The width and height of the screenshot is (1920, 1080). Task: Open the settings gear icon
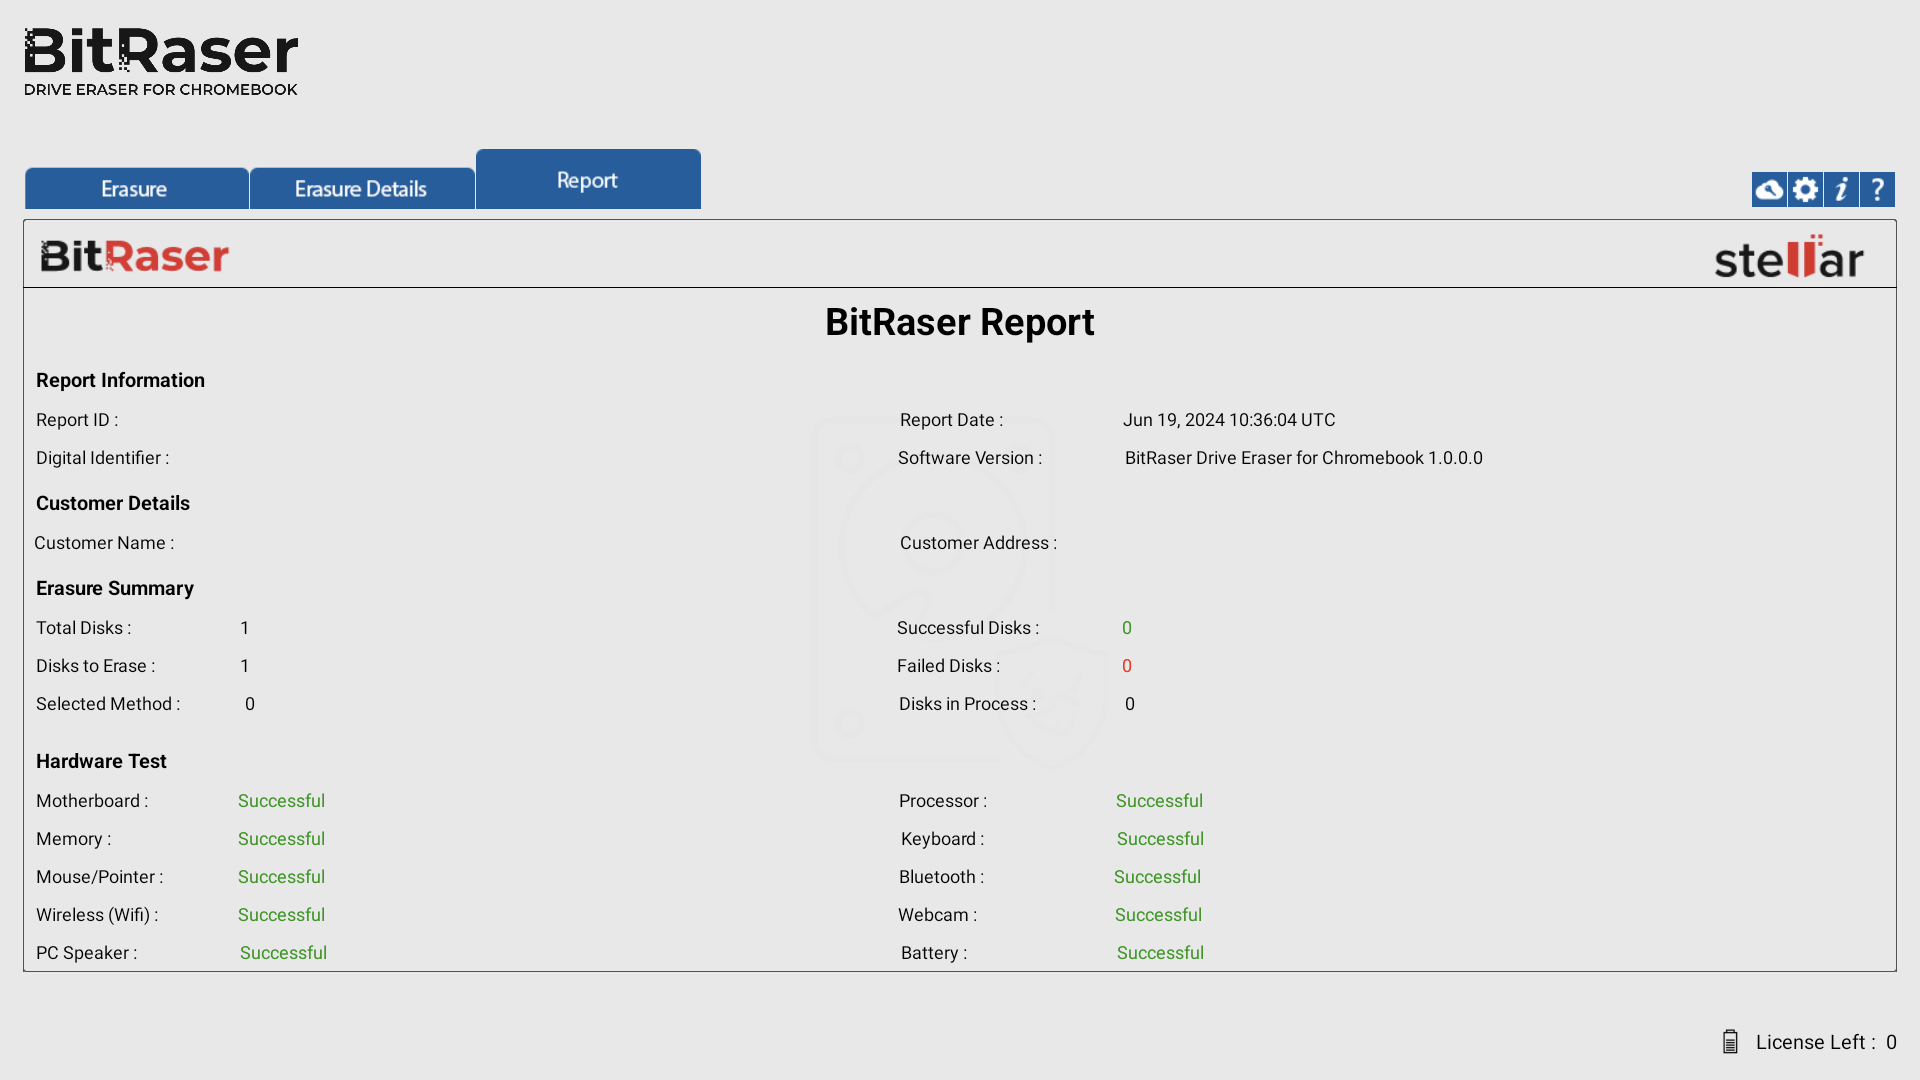tap(1805, 189)
